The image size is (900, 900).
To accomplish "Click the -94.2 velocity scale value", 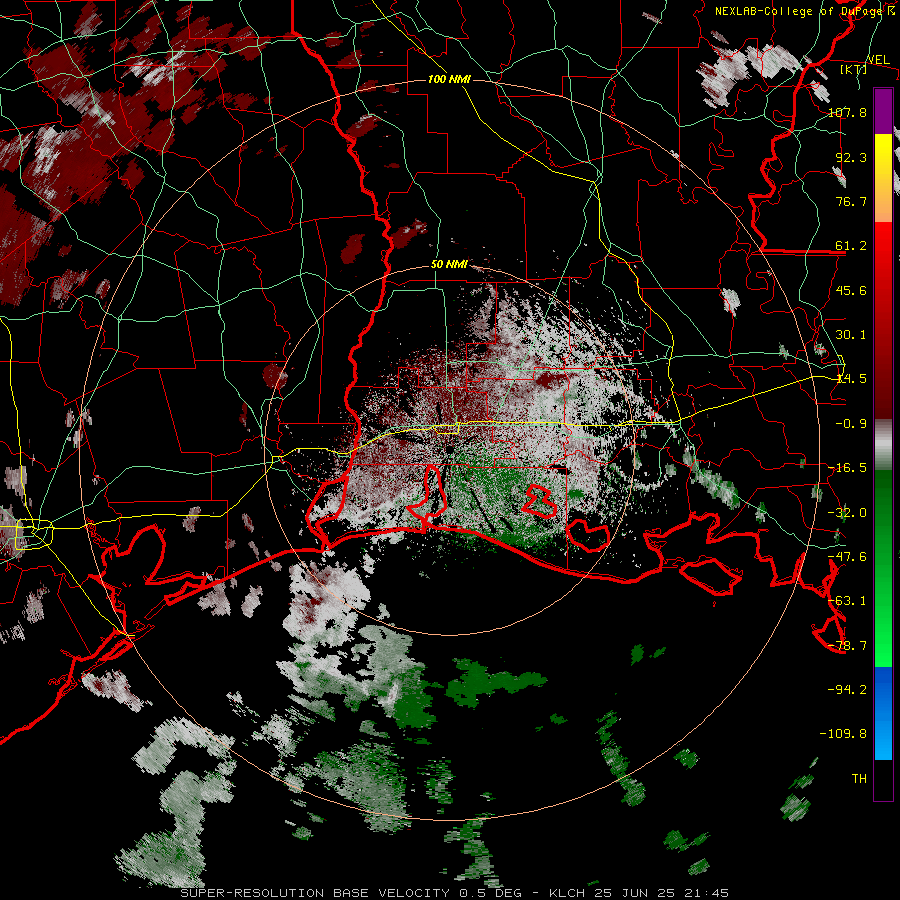I will [x=847, y=689].
